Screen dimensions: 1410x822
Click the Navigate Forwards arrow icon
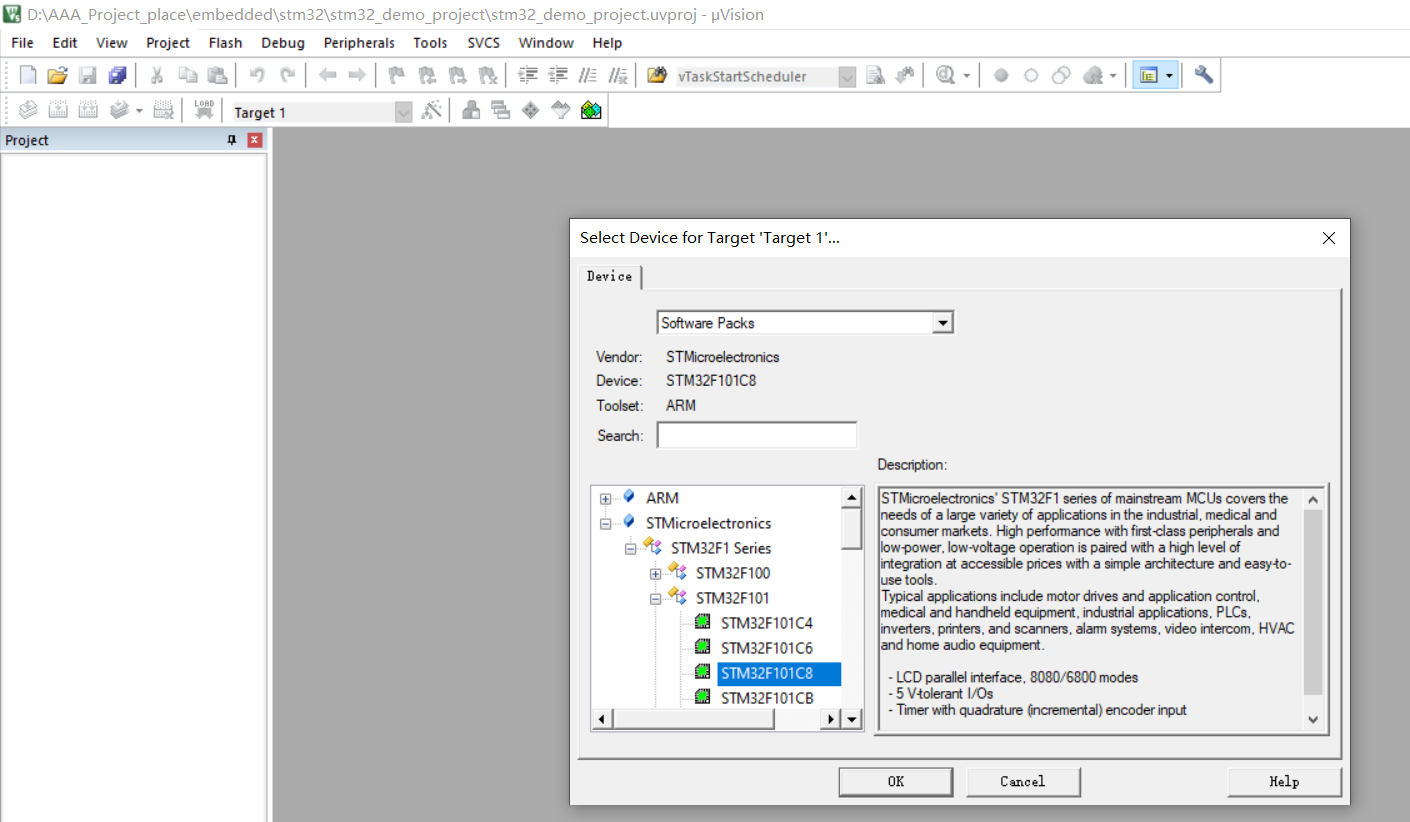coord(357,76)
